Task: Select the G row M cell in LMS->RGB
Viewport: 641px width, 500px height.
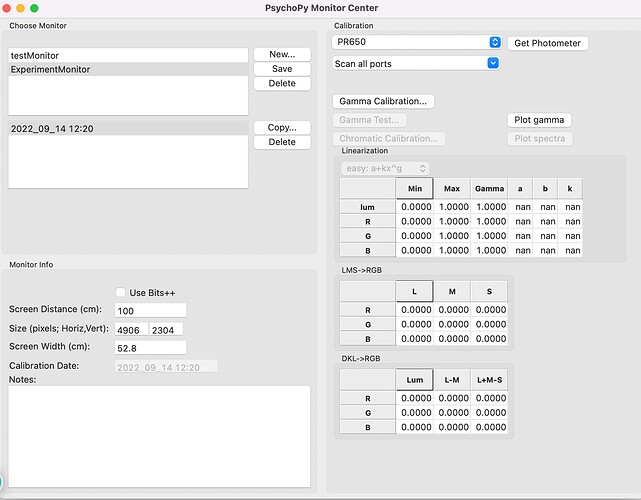Action: [x=452, y=324]
